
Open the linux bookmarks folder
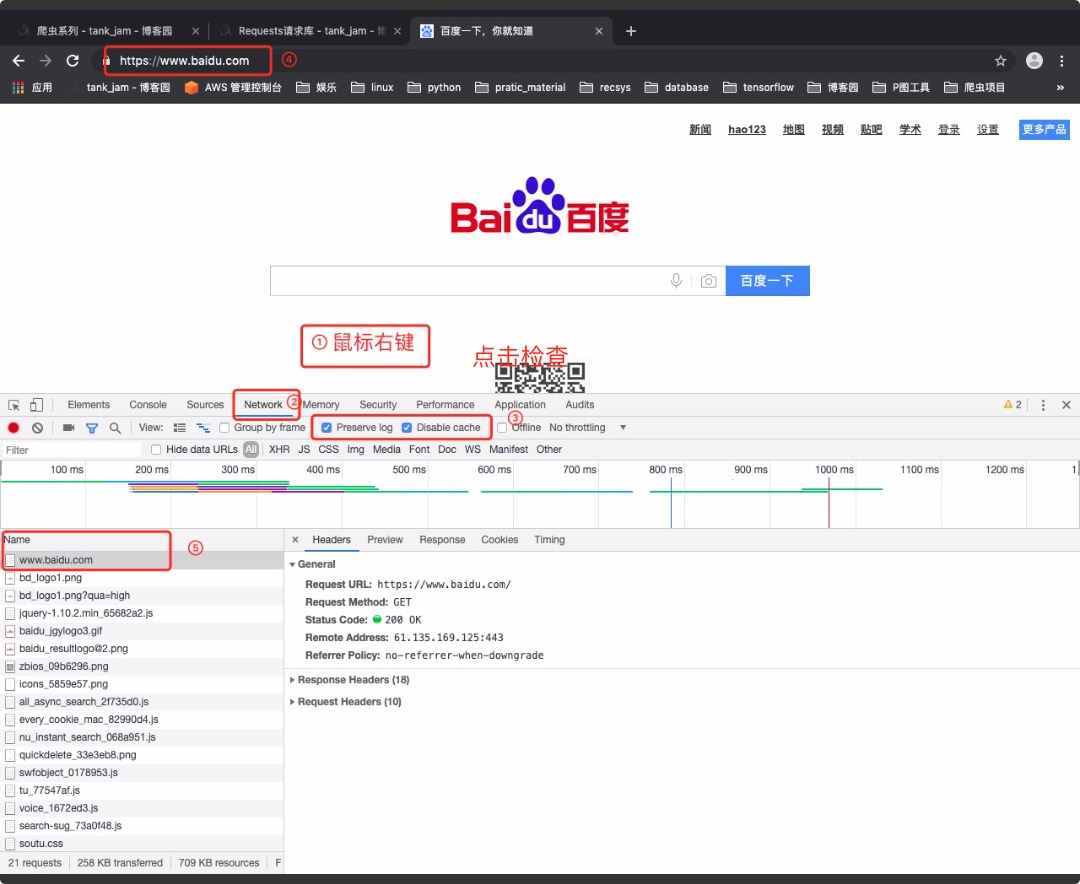click(x=372, y=88)
